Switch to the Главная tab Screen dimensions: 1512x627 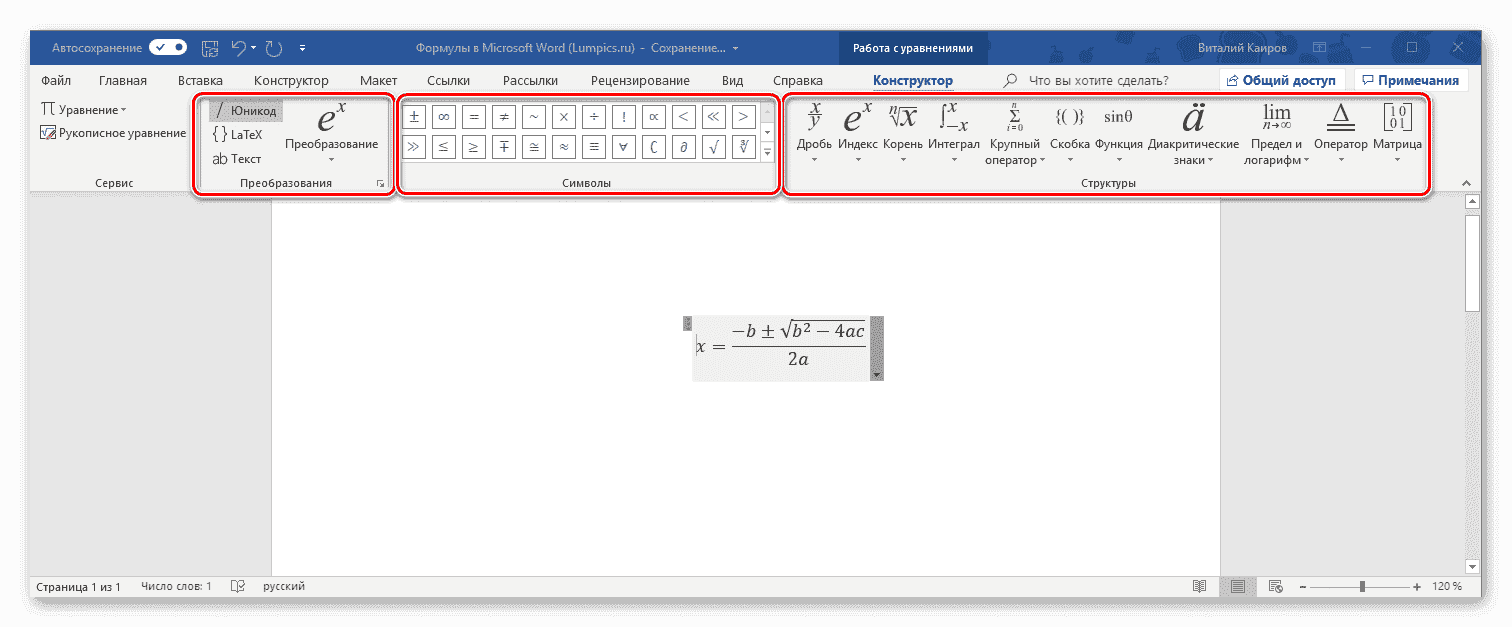[123, 80]
